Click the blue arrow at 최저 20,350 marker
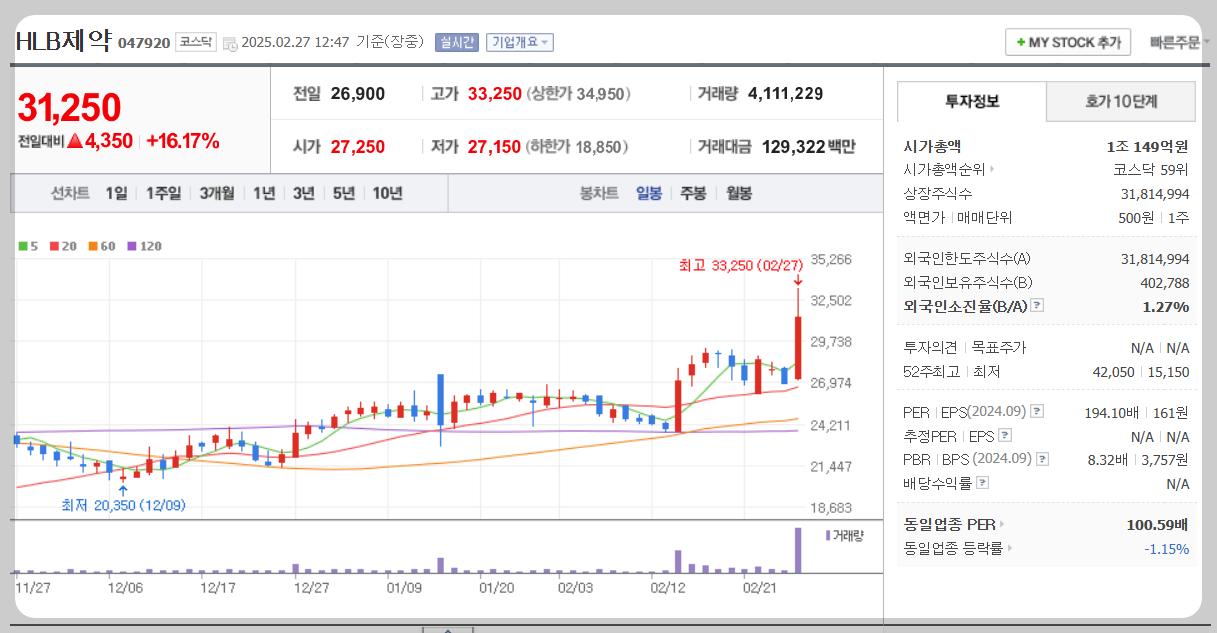The image size is (1217, 633). [x=122, y=489]
